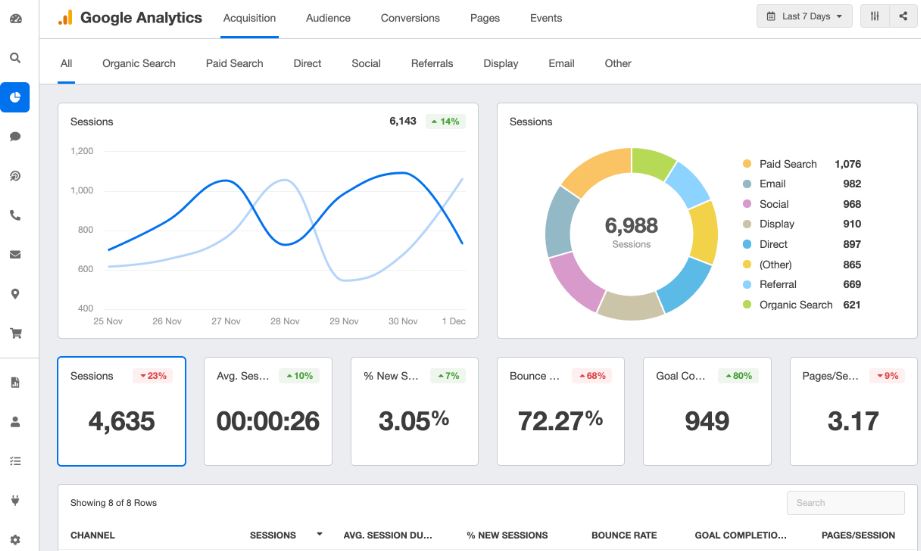This screenshot has width=921, height=551.
Task: Open the phone call tracking icon
Action: click(x=16, y=215)
